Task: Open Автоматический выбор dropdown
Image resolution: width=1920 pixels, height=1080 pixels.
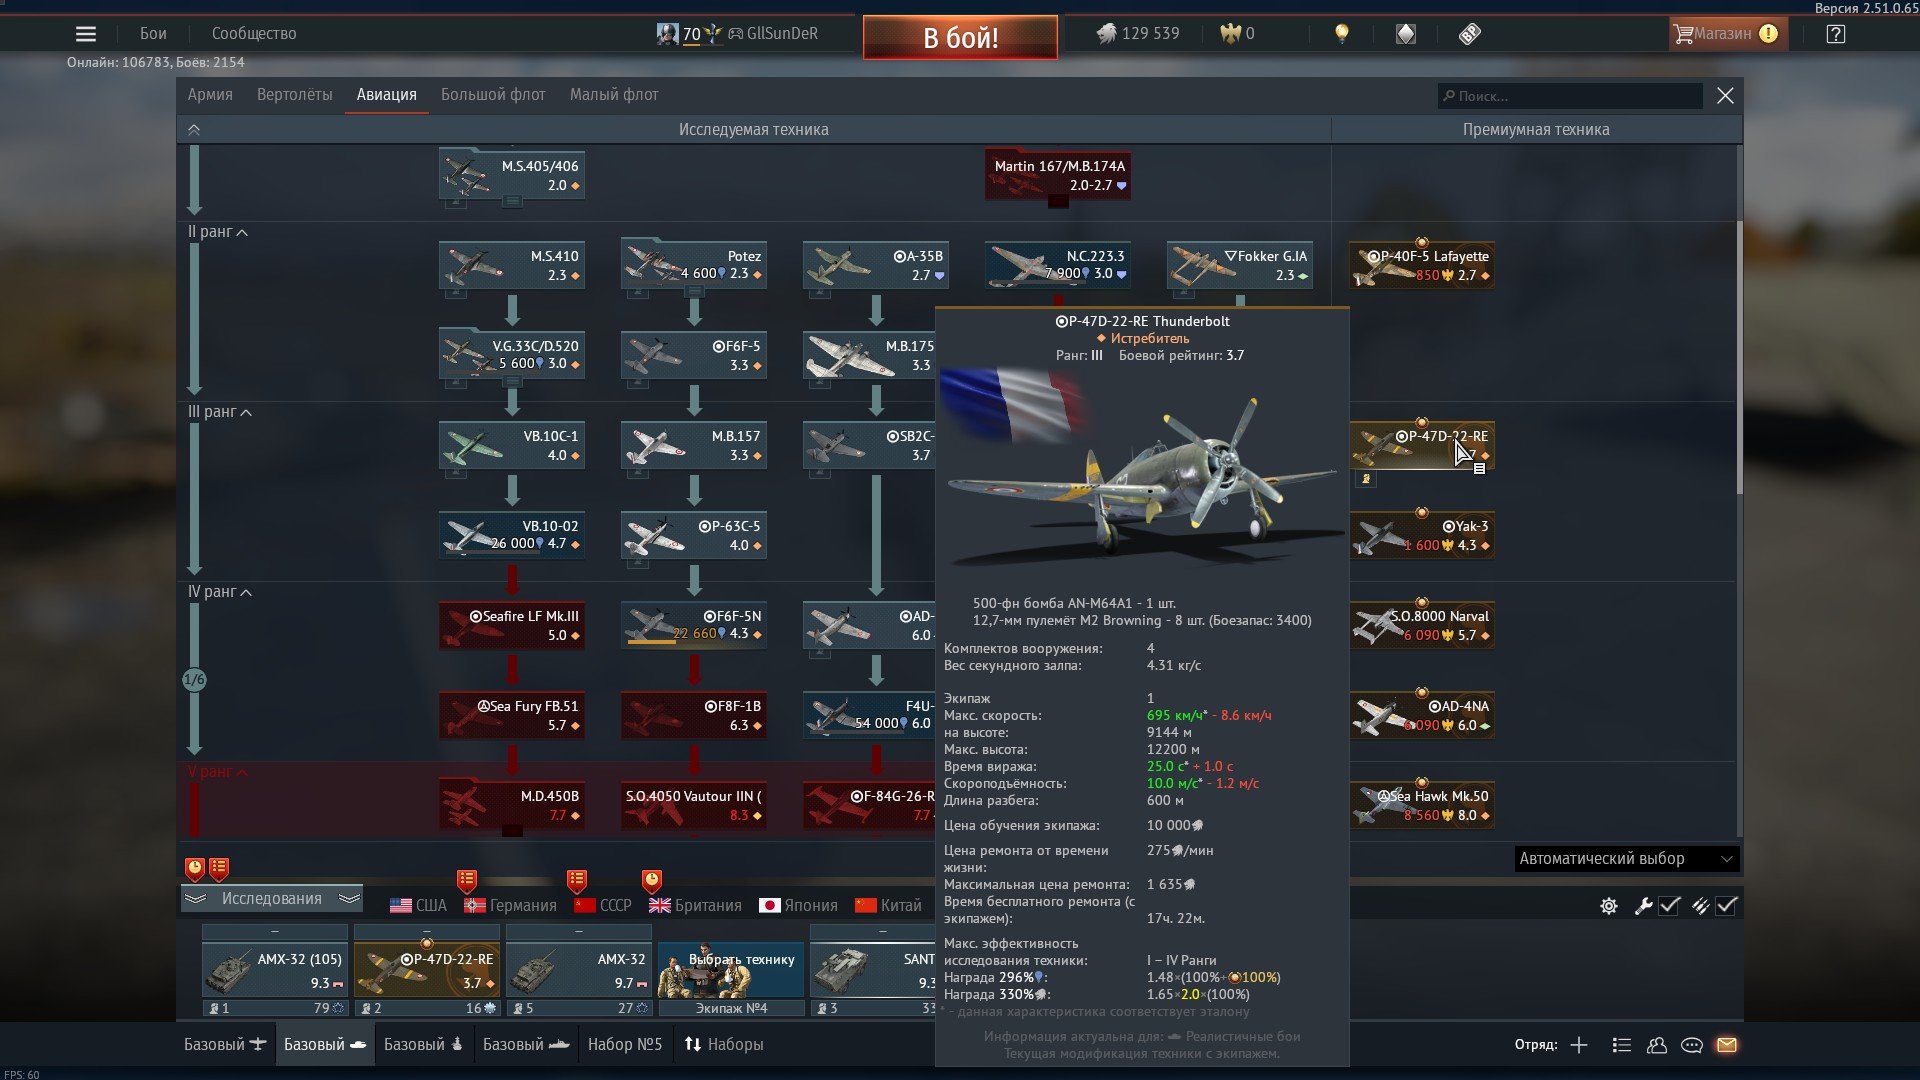Action: pyautogui.click(x=1626, y=859)
